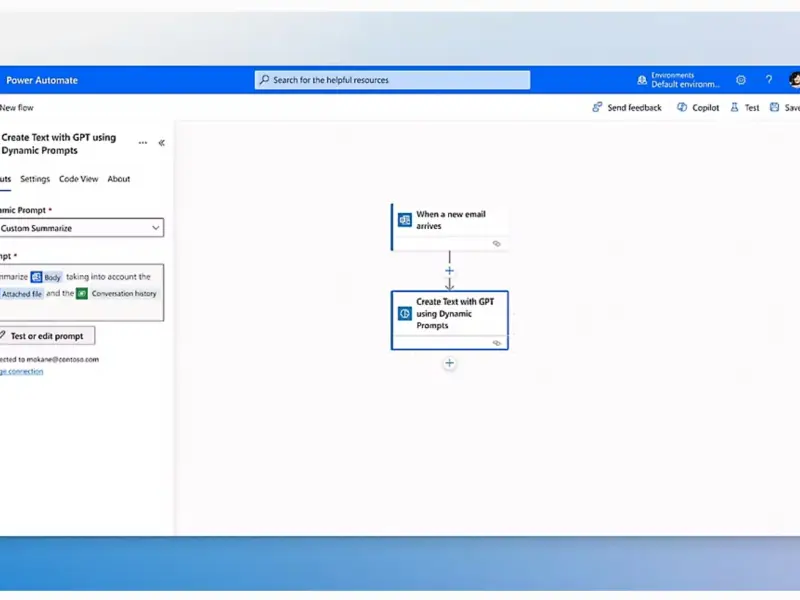The width and height of the screenshot is (800, 600).
Task: Click the Outlook icon on trigger card
Action: (405, 220)
